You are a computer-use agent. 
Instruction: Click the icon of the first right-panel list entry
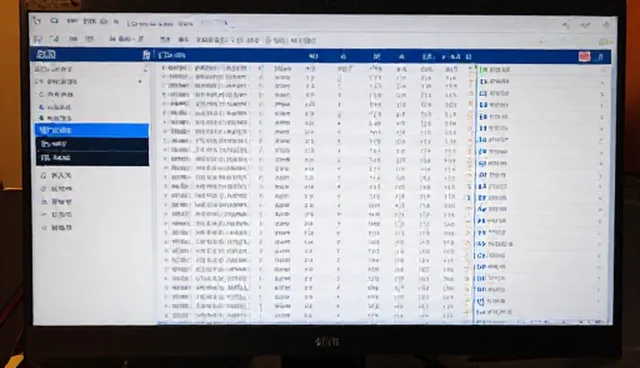(484, 70)
